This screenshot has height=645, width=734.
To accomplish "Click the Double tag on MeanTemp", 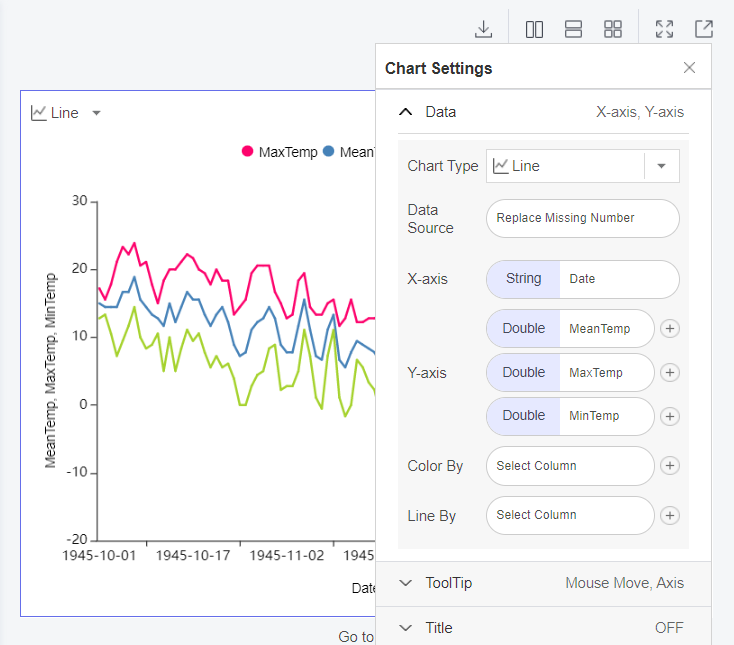I will coord(523,329).
